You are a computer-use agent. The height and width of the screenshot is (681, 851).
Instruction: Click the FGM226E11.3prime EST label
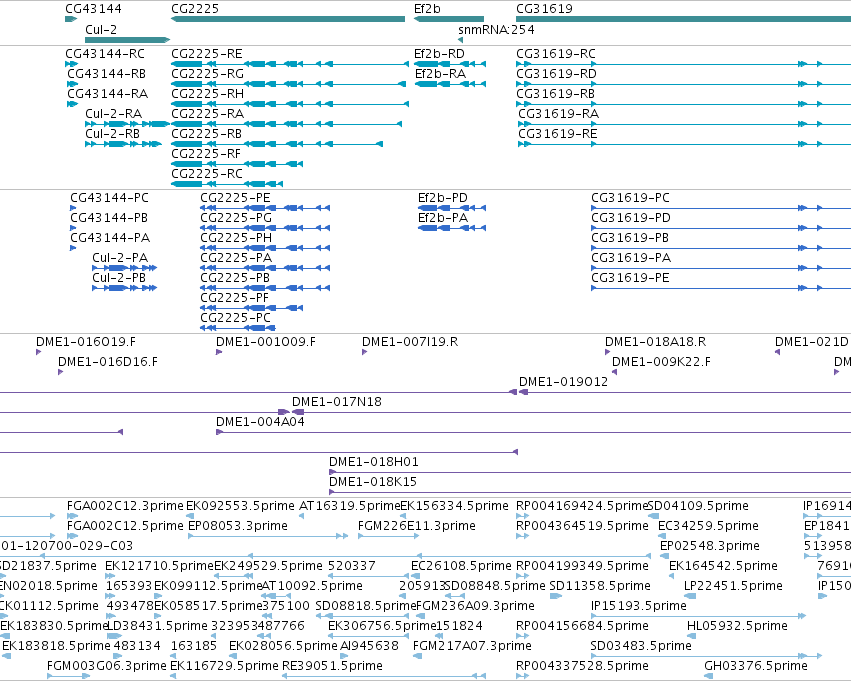417,527
